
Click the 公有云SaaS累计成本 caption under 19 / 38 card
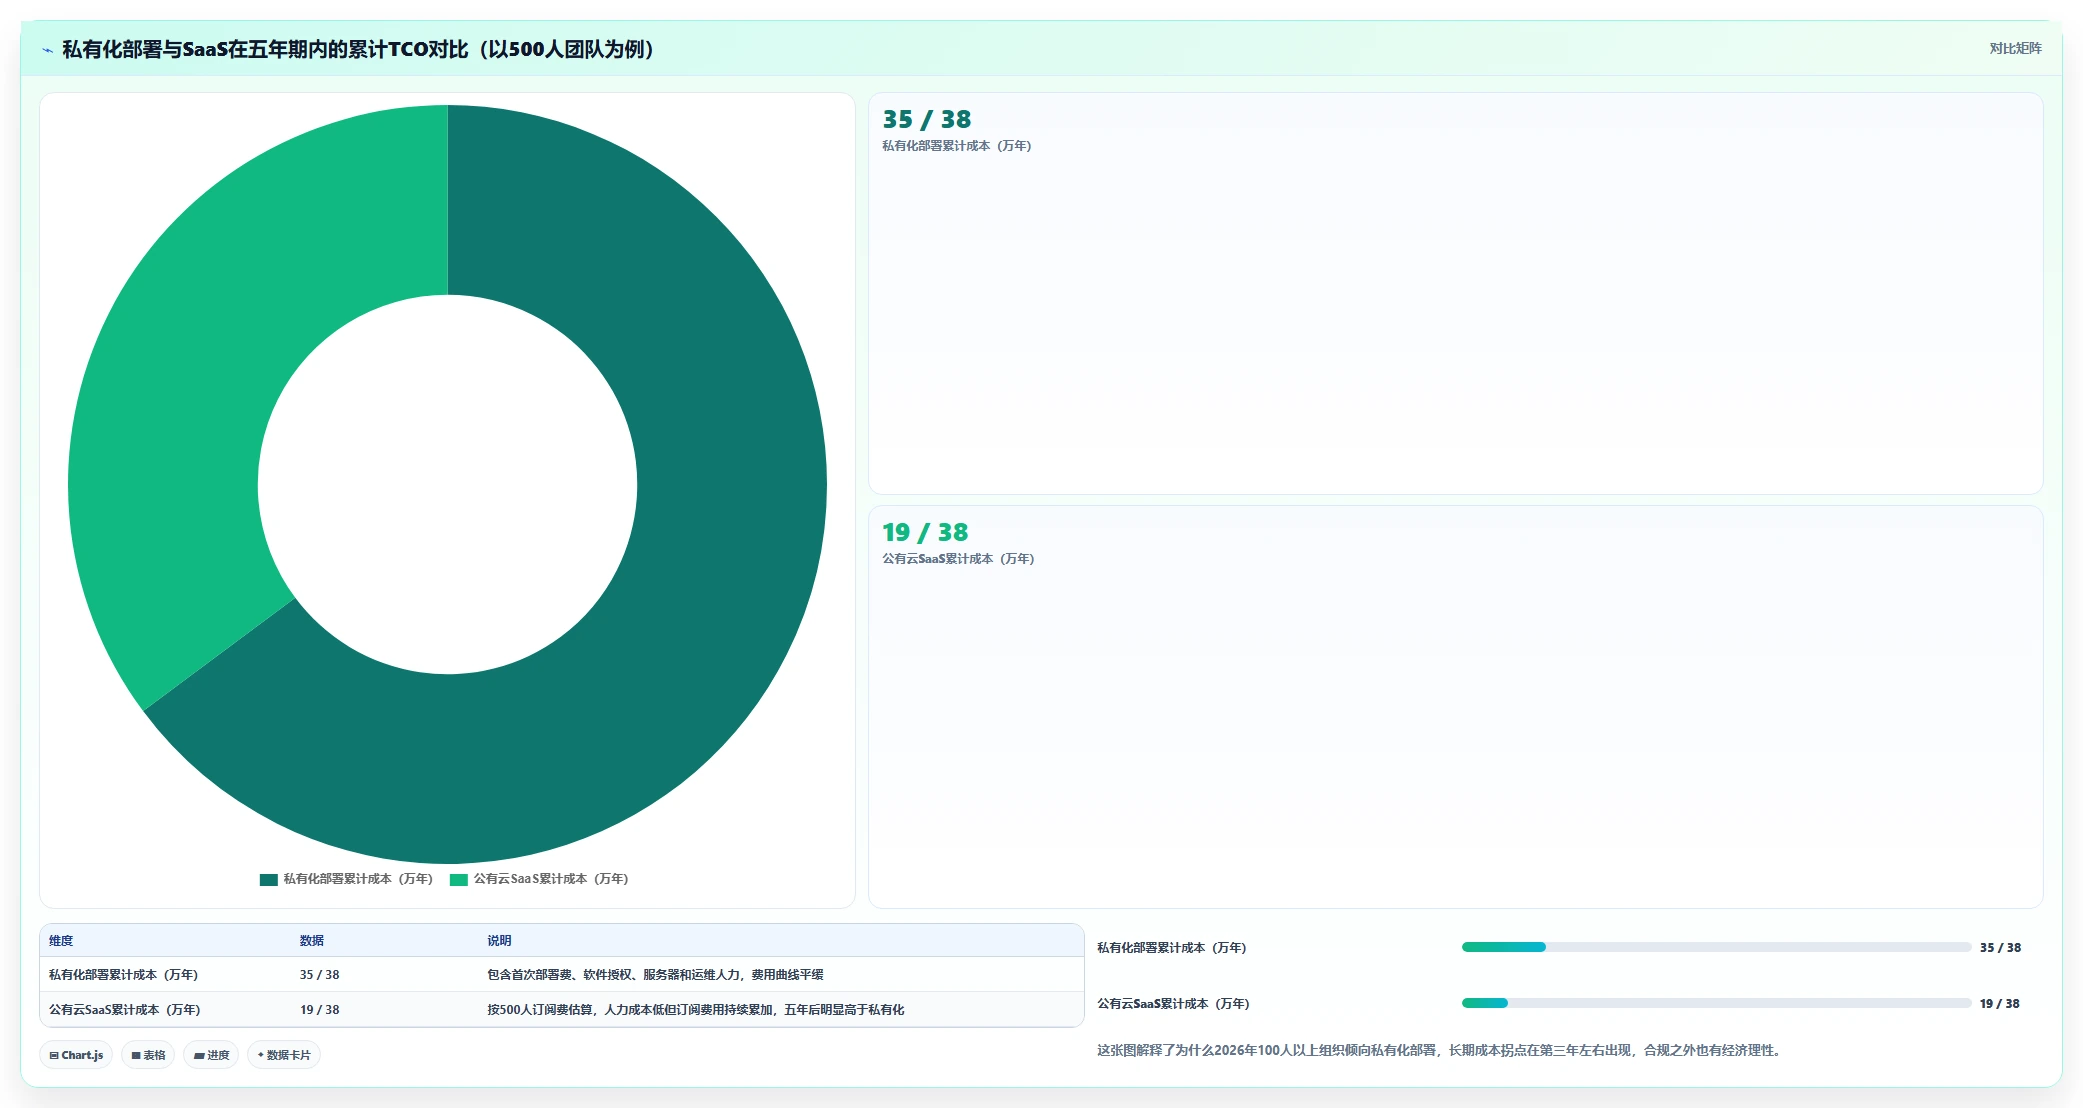(x=958, y=559)
